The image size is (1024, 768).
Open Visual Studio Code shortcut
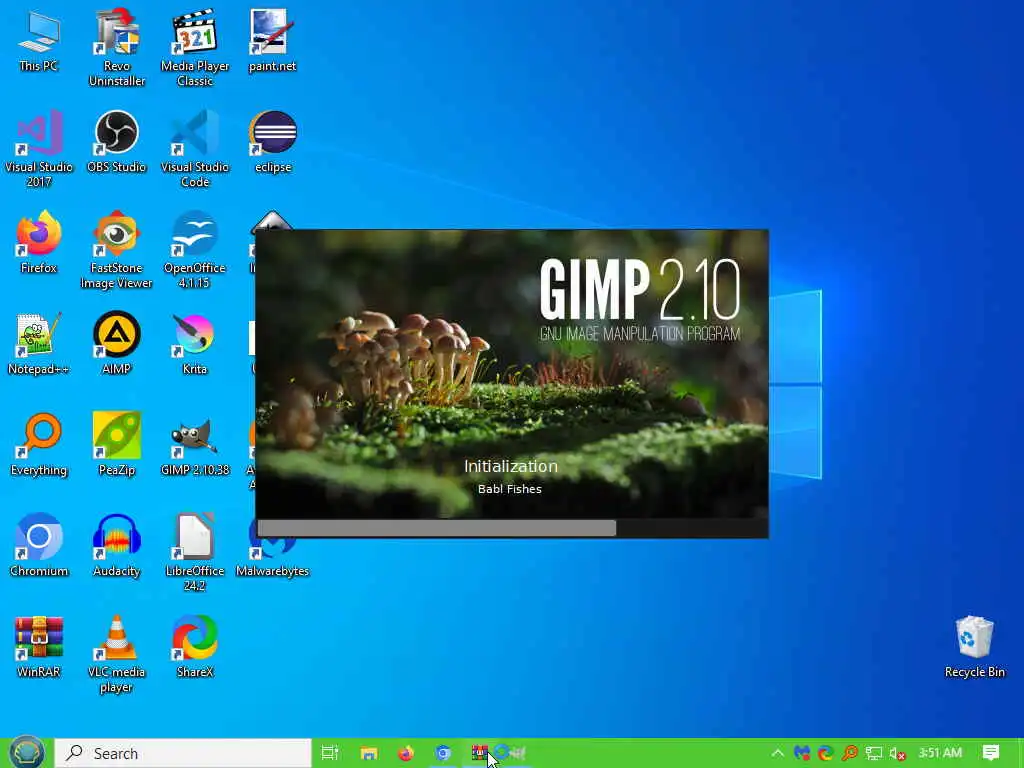coord(195,149)
